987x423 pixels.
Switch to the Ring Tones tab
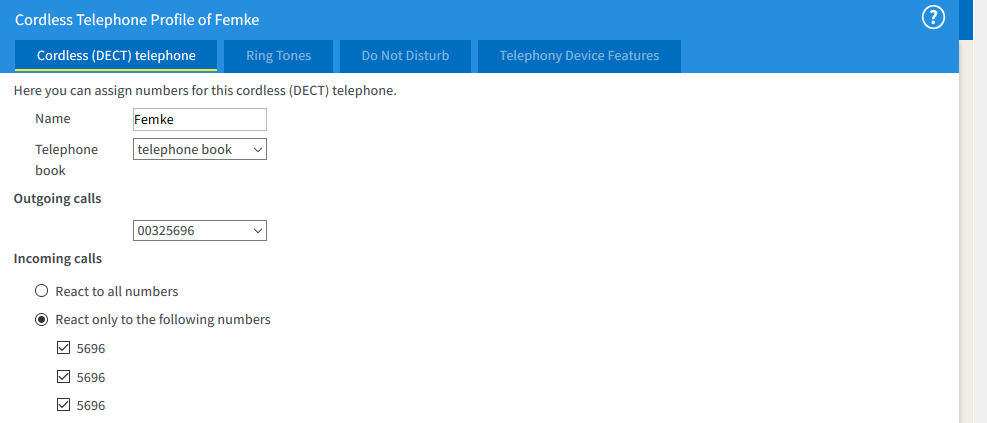point(278,56)
